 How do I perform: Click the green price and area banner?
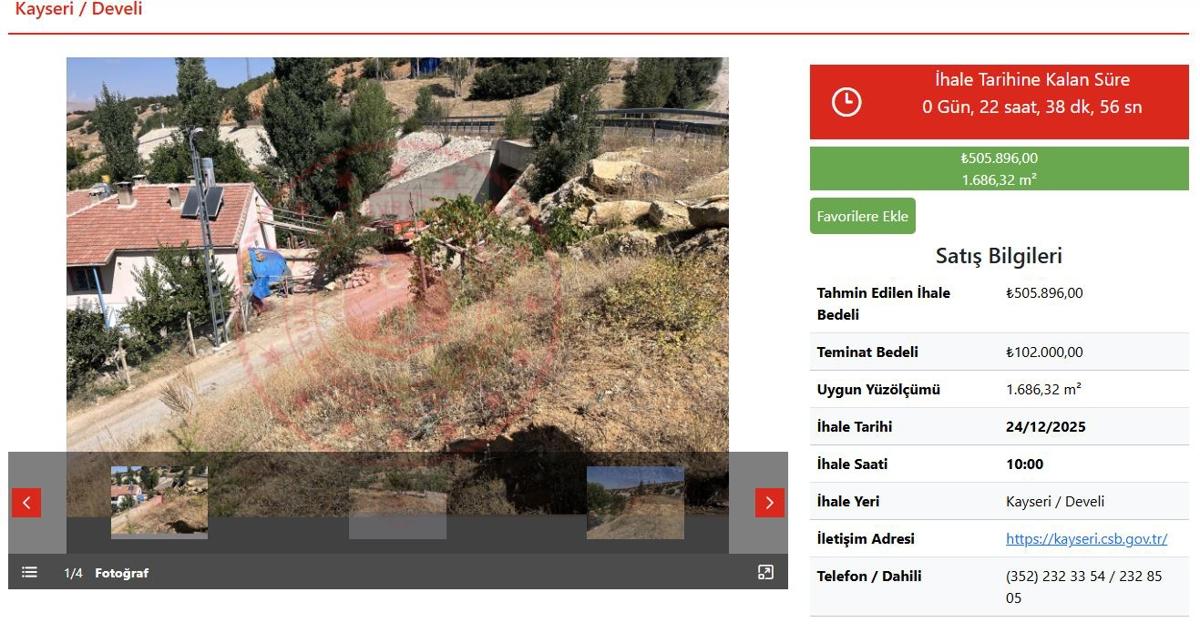[x=998, y=169]
